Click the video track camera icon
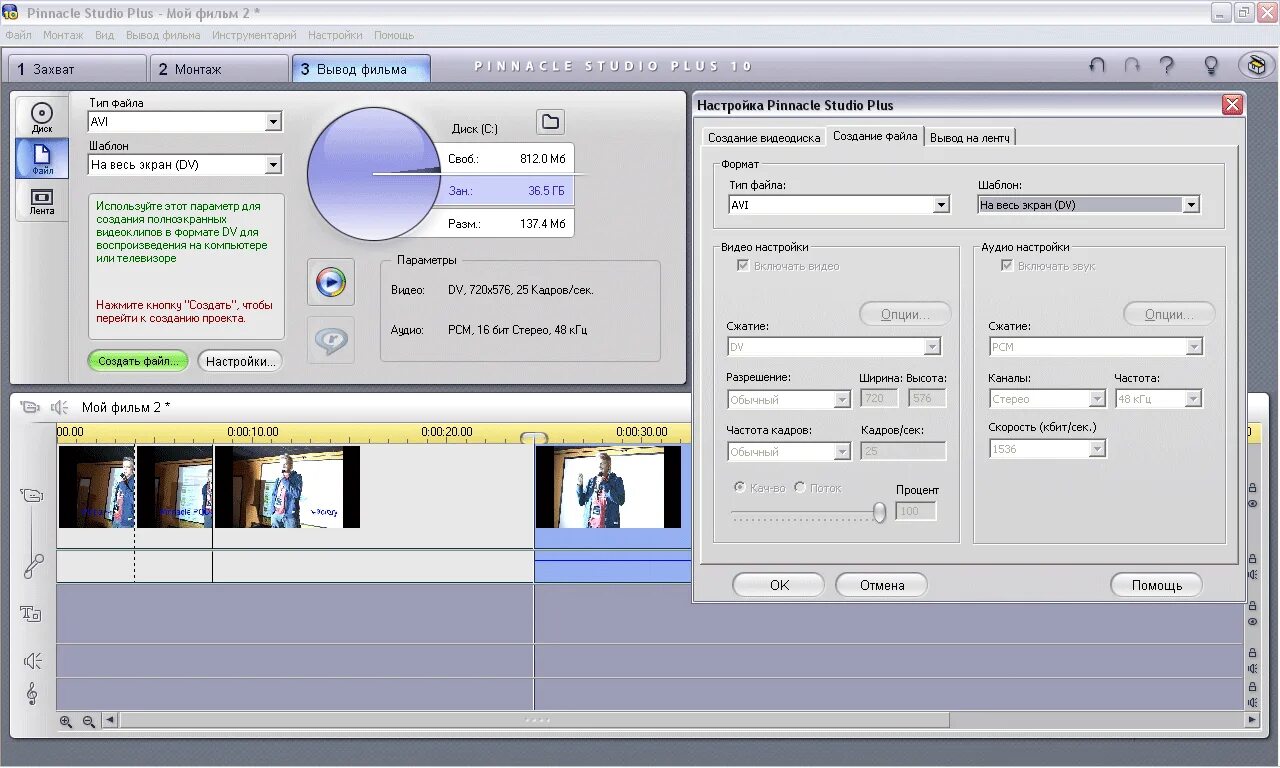Viewport: 1280px width, 768px height. (x=32, y=495)
